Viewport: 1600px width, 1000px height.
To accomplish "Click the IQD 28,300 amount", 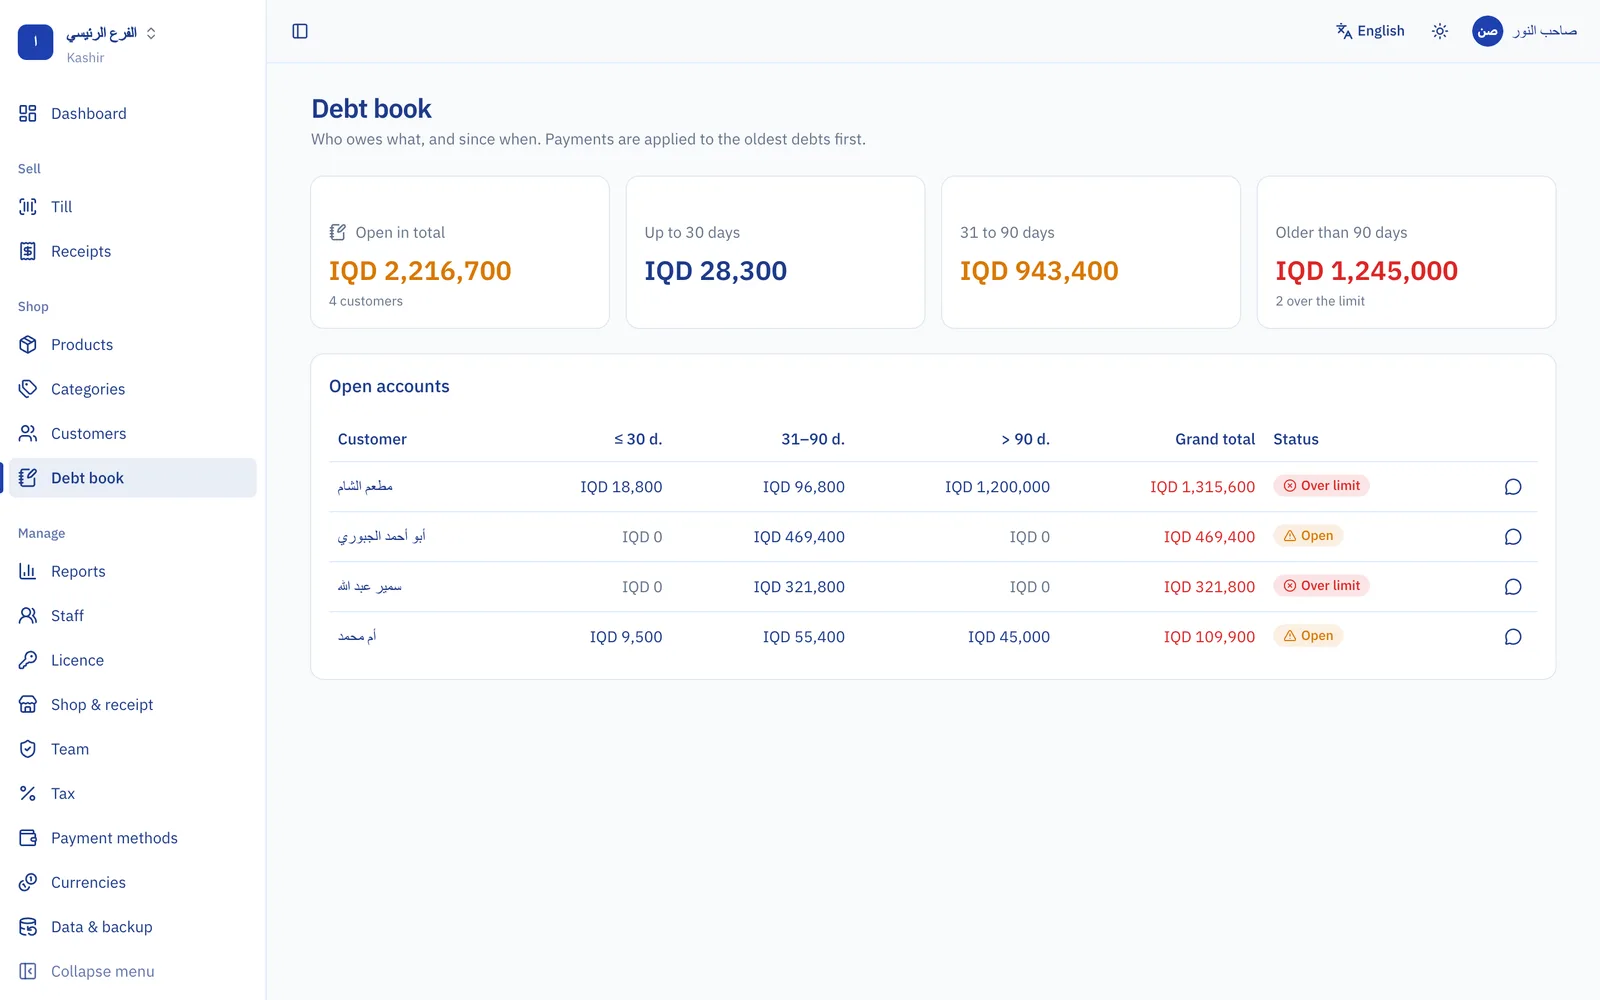I will point(716,271).
